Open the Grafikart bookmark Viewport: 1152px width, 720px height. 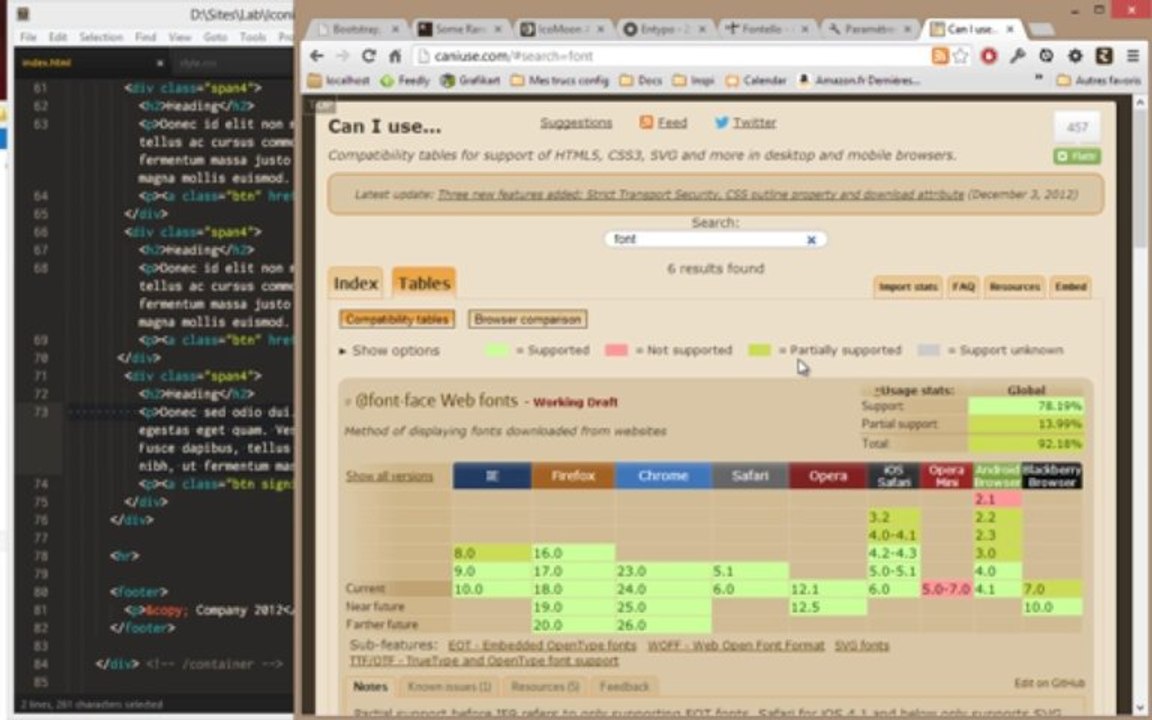pyautogui.click(x=469, y=80)
